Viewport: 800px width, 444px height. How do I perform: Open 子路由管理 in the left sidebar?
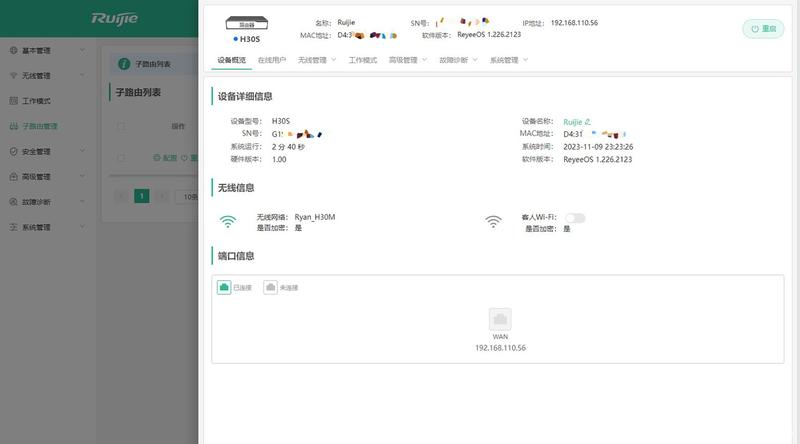(x=40, y=126)
